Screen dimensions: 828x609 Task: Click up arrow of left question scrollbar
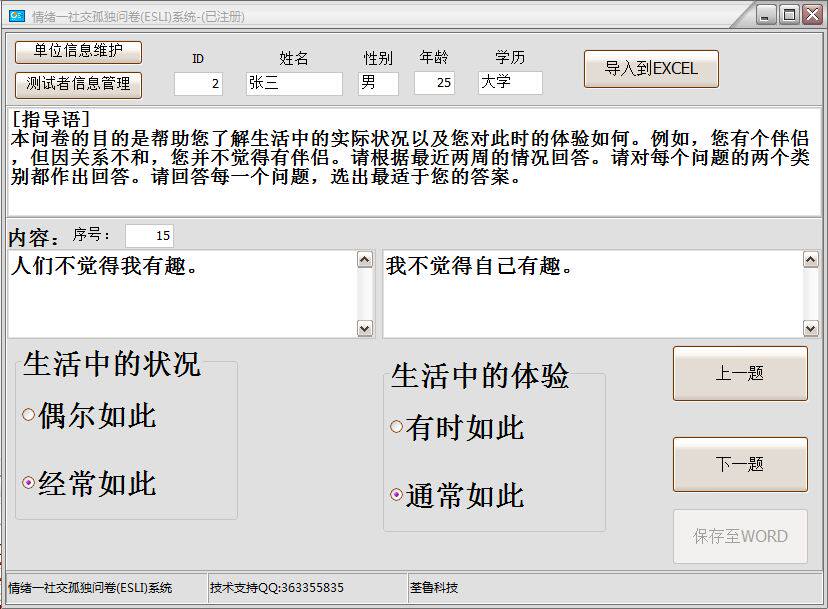pyautogui.click(x=365, y=259)
